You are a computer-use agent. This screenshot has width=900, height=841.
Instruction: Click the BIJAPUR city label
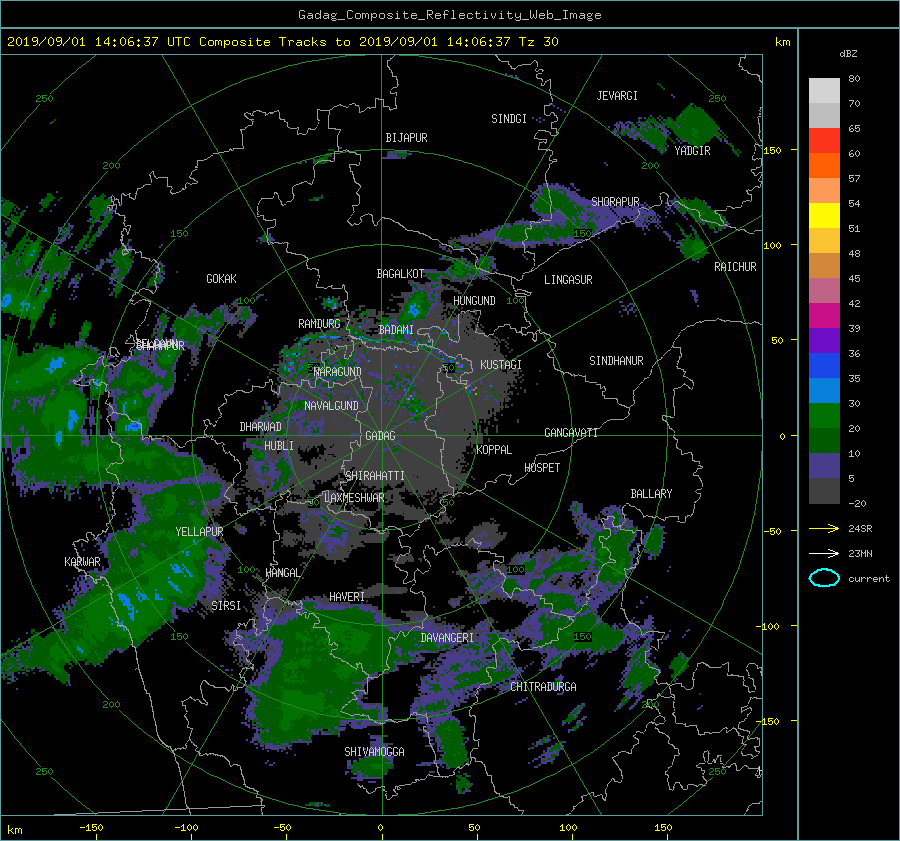click(x=406, y=138)
